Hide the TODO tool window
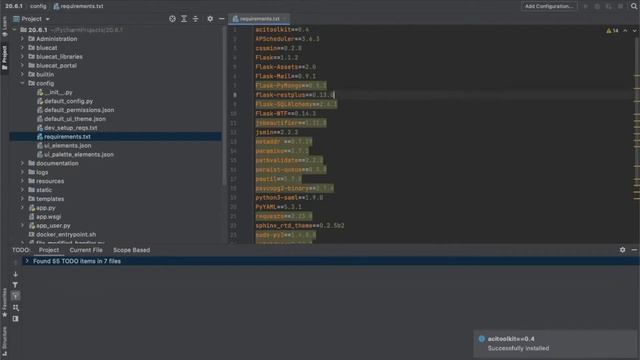Image resolution: width=640 pixels, height=360 pixels. click(634, 250)
